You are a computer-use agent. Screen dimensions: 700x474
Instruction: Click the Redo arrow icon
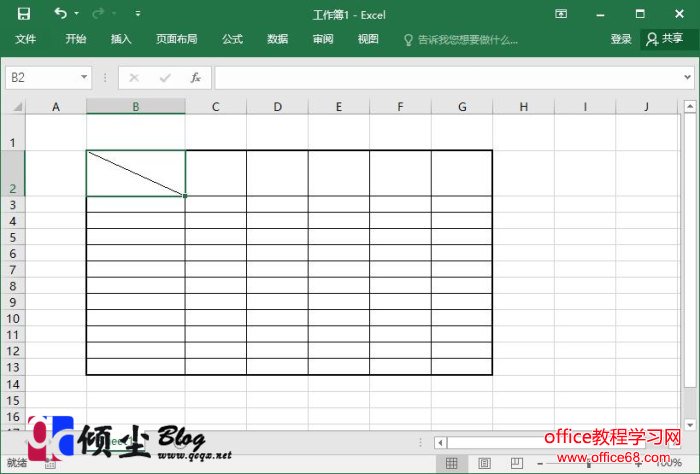(98, 14)
